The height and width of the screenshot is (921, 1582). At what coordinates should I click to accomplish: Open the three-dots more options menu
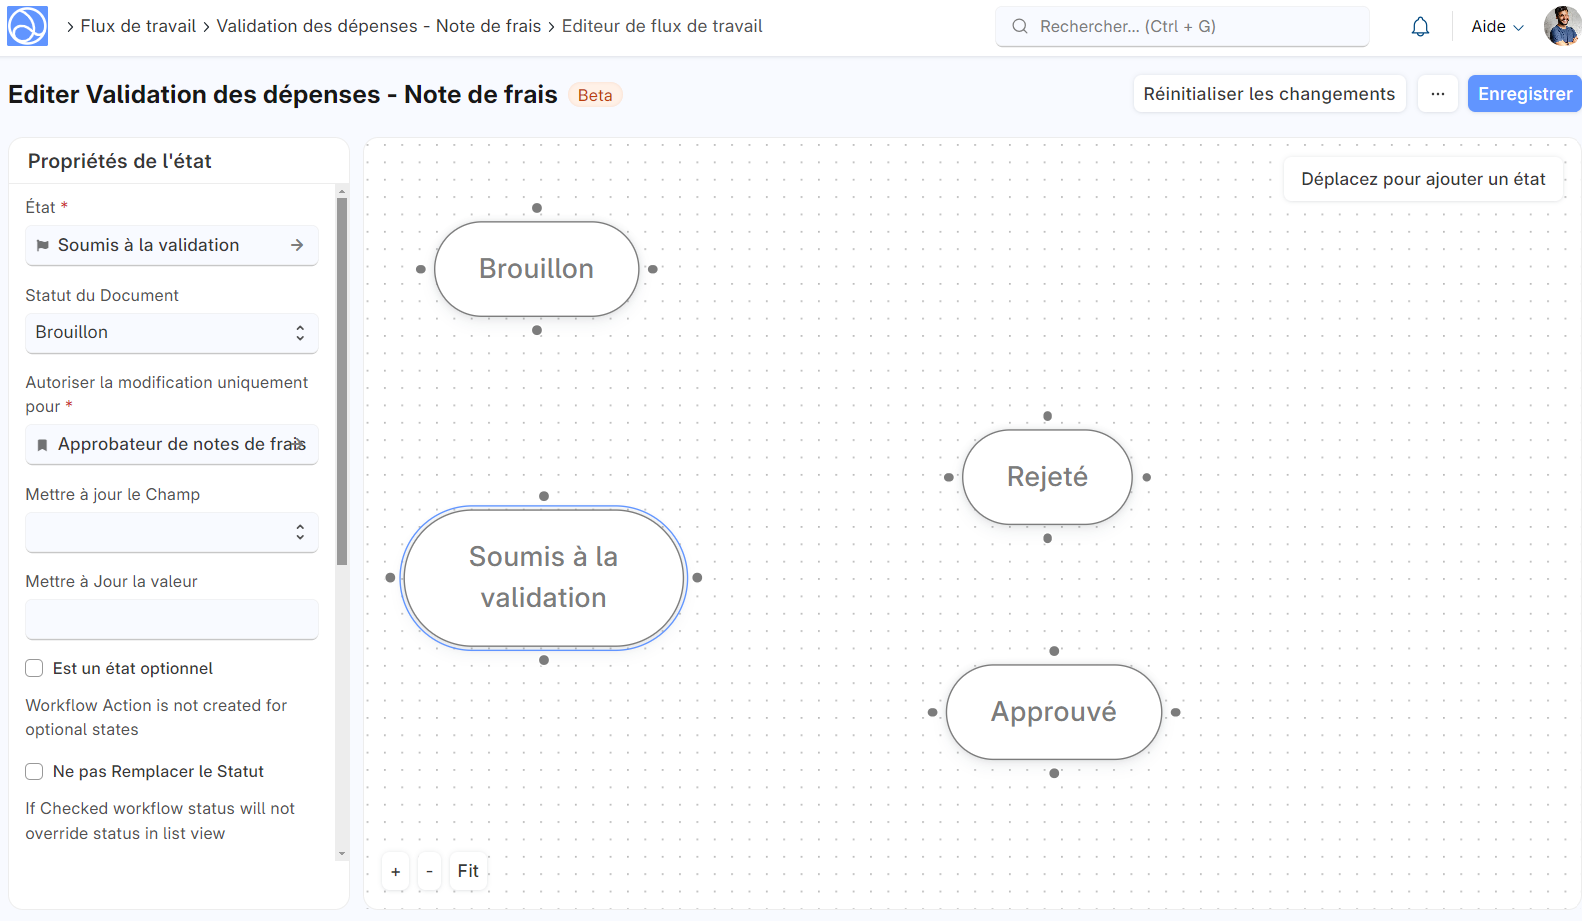click(1437, 94)
